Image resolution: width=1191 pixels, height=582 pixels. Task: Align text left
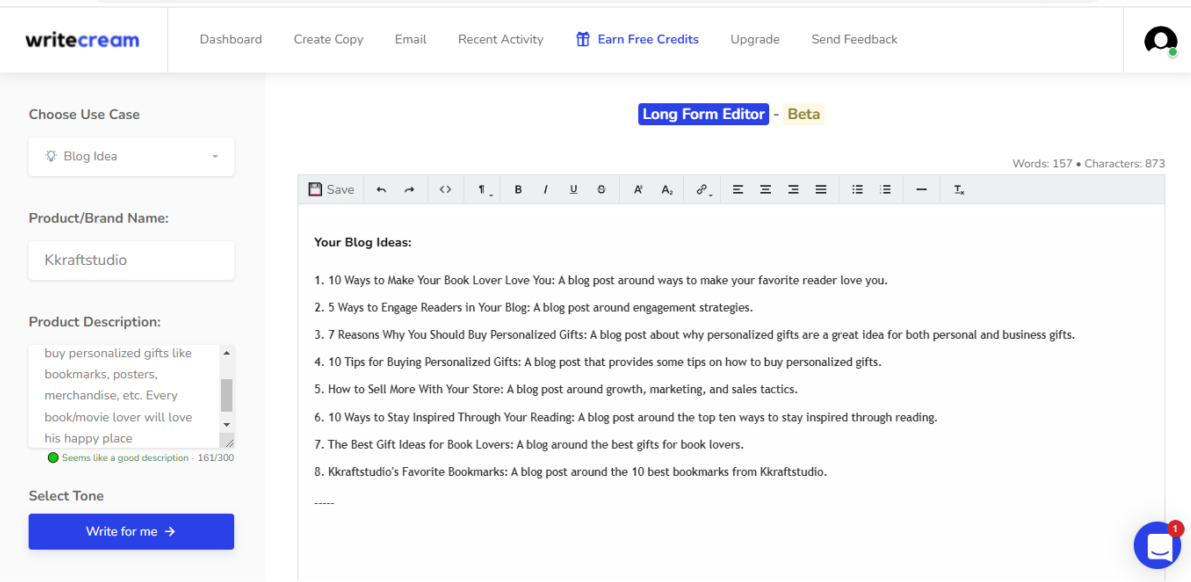[x=738, y=189]
